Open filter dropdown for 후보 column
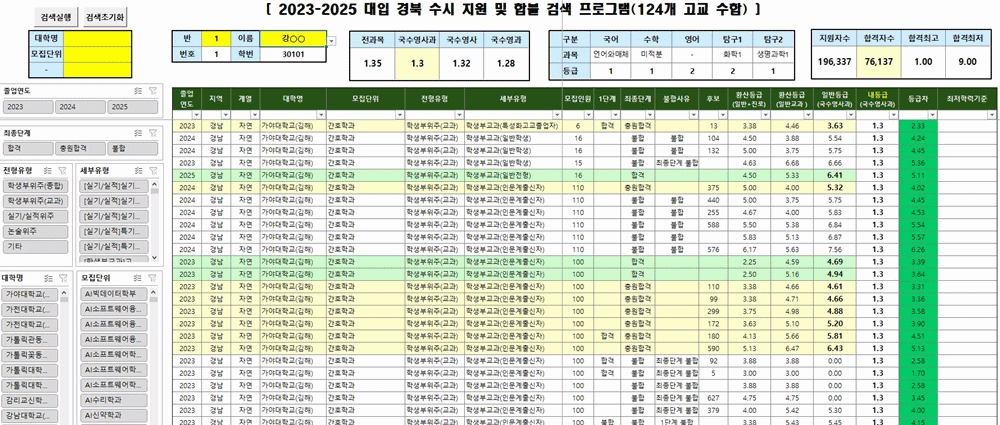This screenshot has height=425, width=1000. (722, 115)
